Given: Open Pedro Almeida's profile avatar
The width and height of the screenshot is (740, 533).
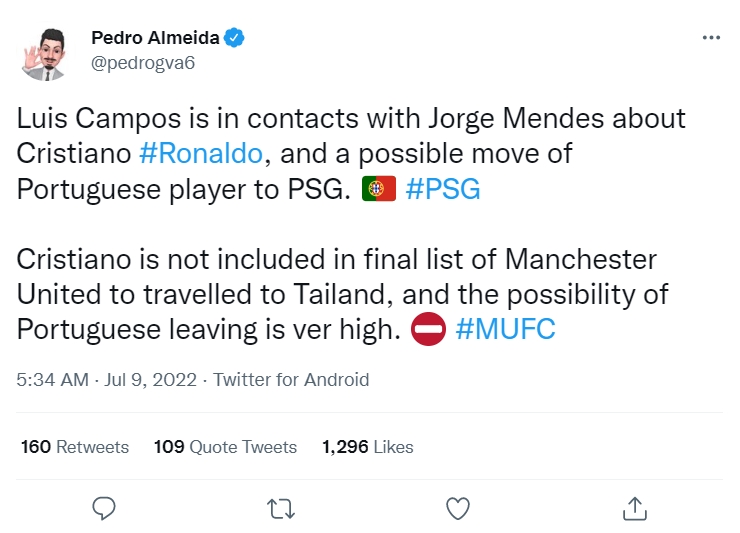Looking at the screenshot, I should [47, 52].
